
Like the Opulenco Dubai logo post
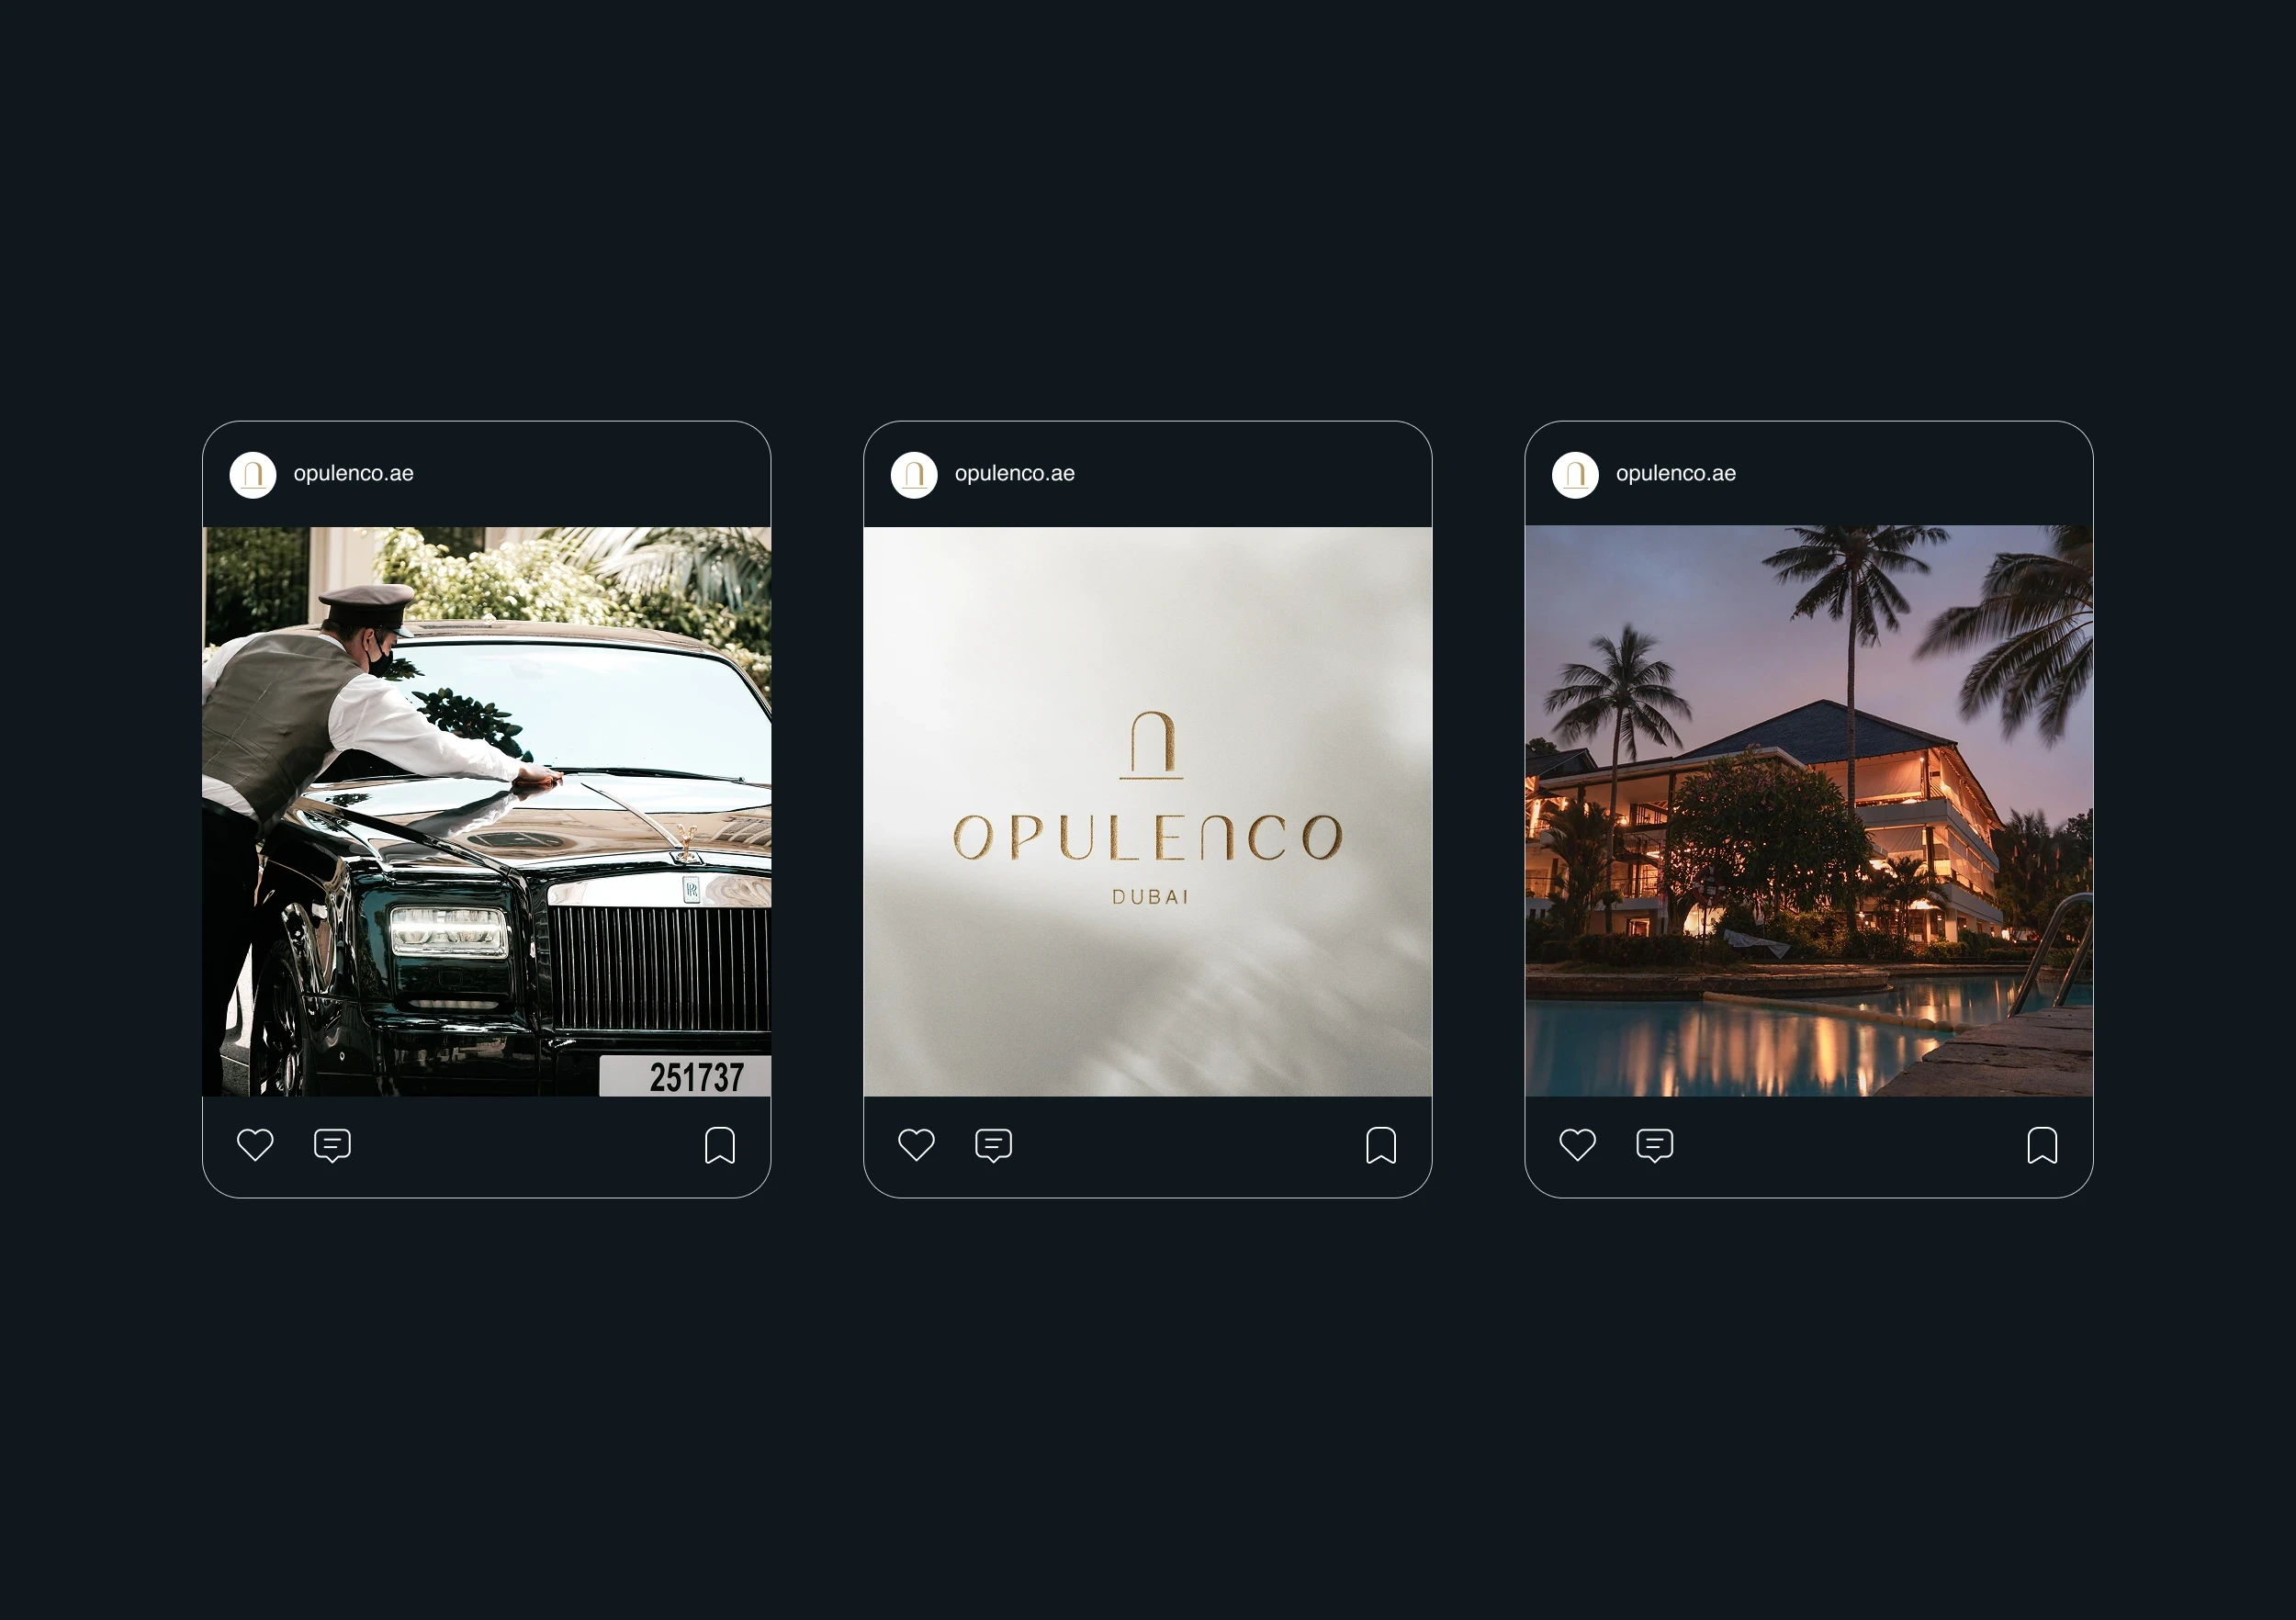tap(916, 1144)
